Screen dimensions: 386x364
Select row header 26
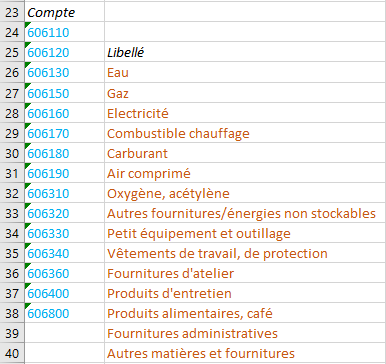coord(12,72)
